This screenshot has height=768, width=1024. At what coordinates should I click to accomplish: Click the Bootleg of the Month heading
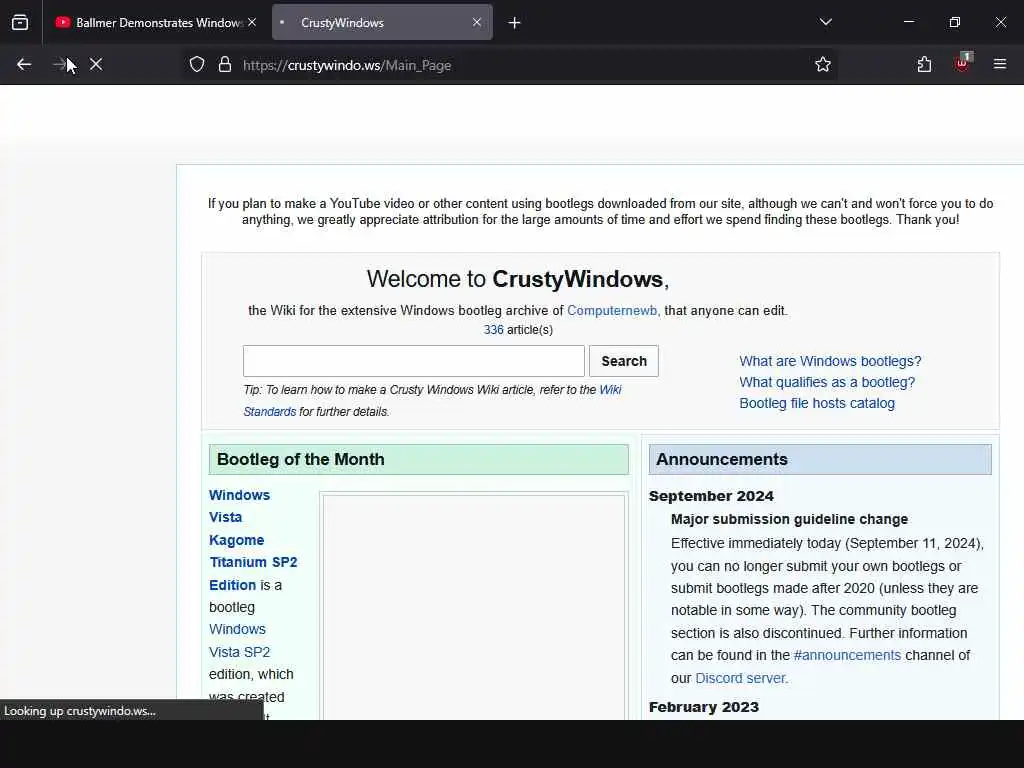point(300,459)
